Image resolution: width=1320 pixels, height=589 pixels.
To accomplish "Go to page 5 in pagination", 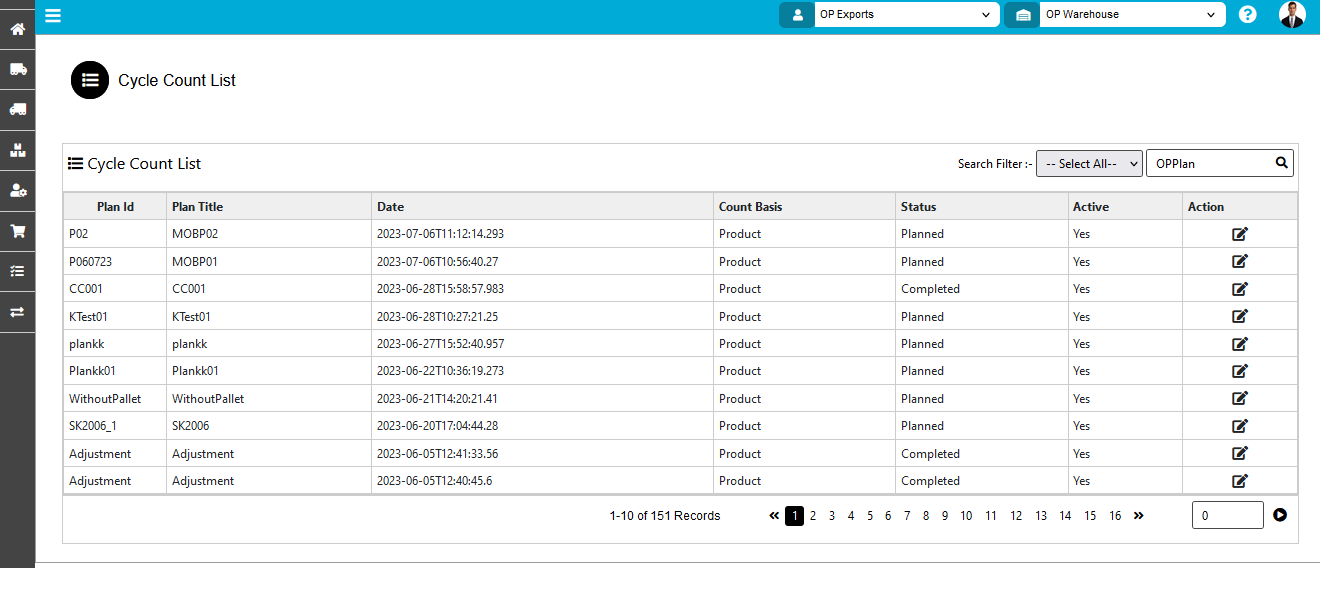I will pos(869,516).
